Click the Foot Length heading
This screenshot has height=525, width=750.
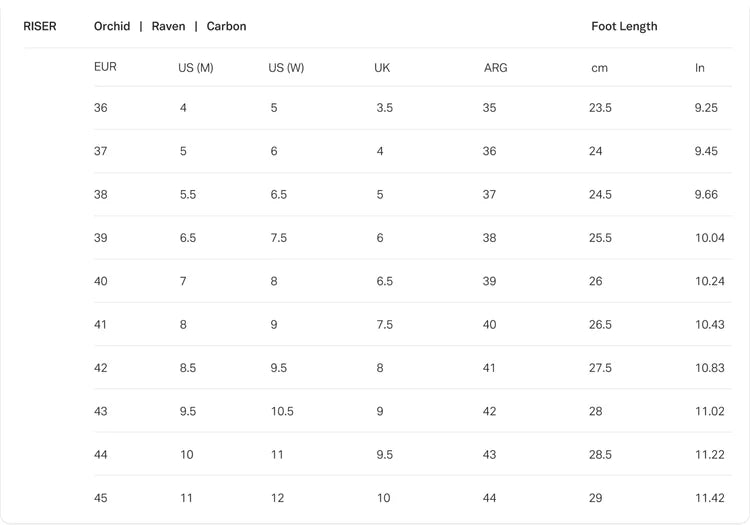(624, 26)
